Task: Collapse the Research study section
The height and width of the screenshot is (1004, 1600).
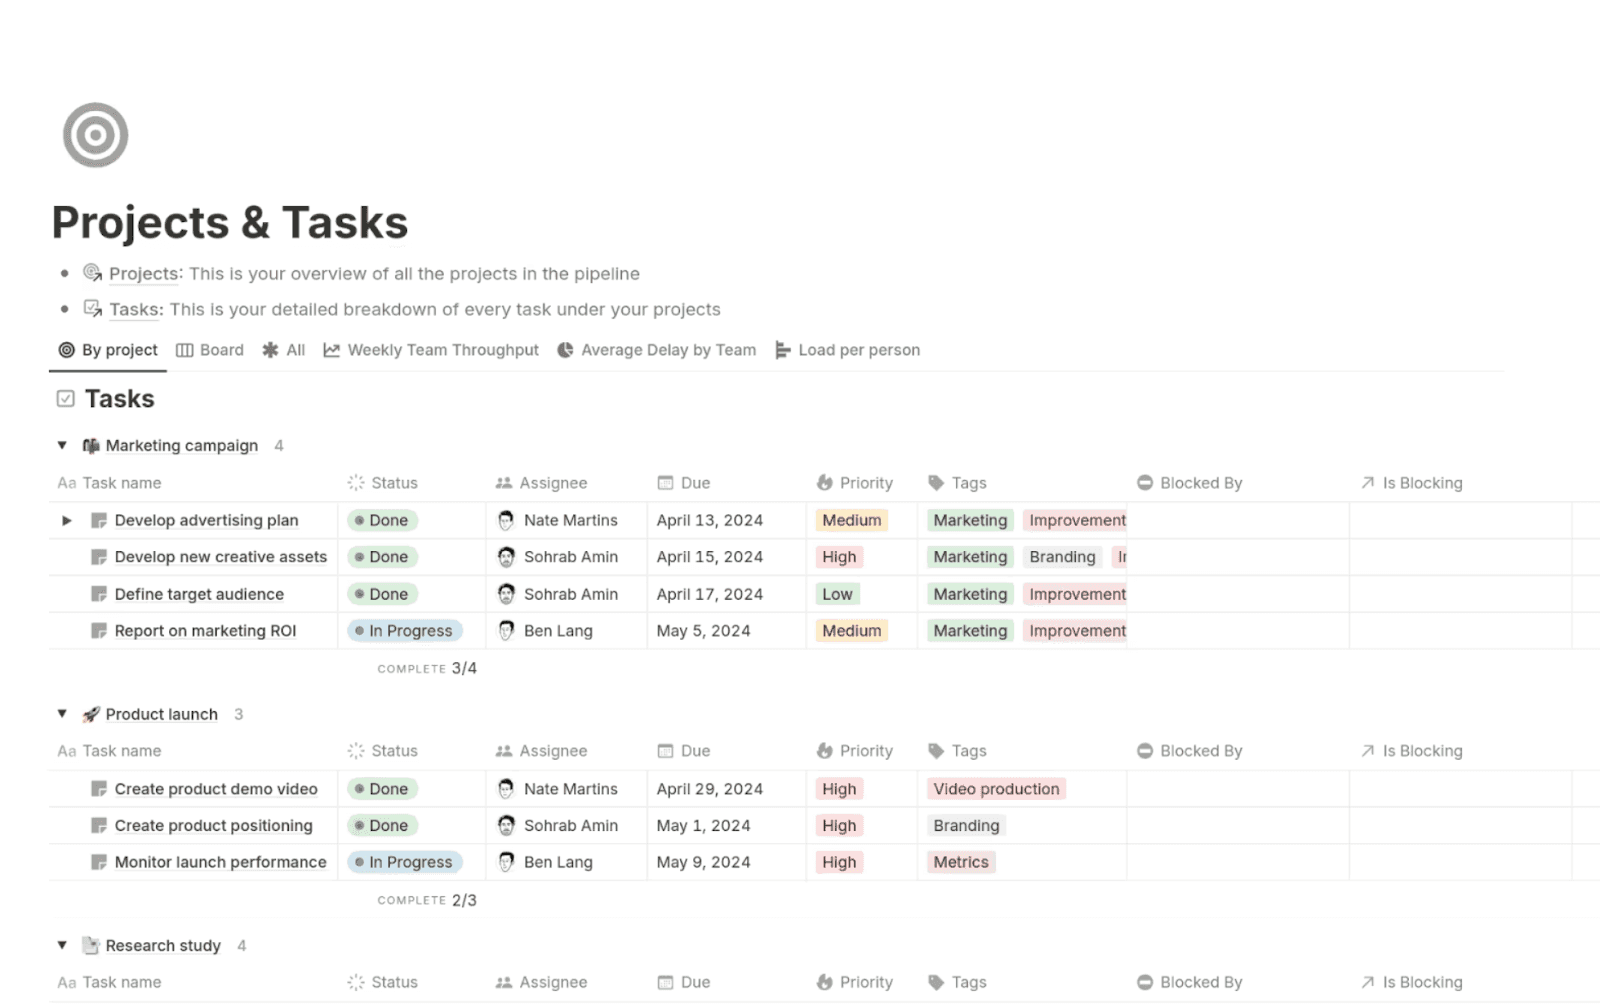Action: click(62, 945)
